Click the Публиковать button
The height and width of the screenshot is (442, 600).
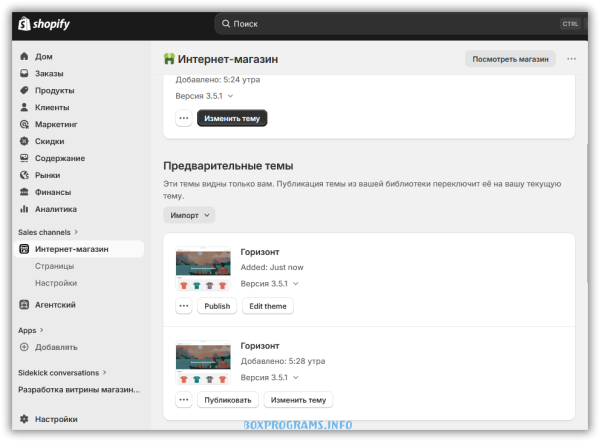228,400
